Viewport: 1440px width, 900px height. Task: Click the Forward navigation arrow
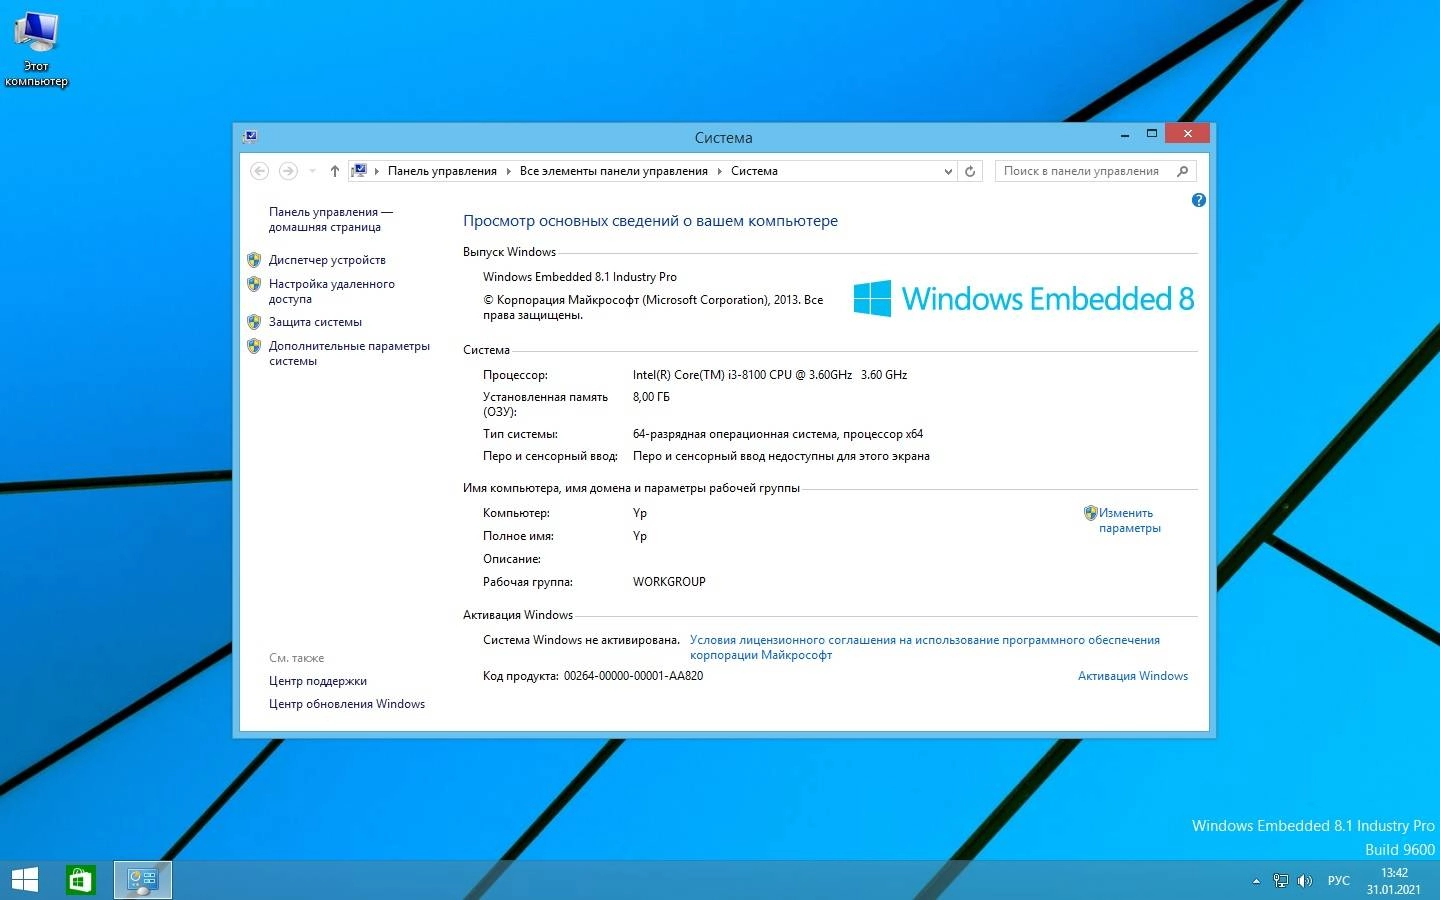pos(288,171)
